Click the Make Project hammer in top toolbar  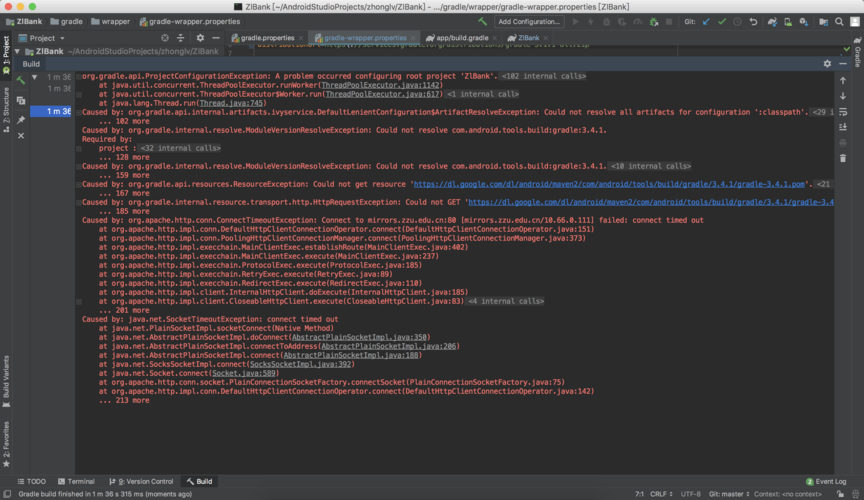(x=483, y=21)
